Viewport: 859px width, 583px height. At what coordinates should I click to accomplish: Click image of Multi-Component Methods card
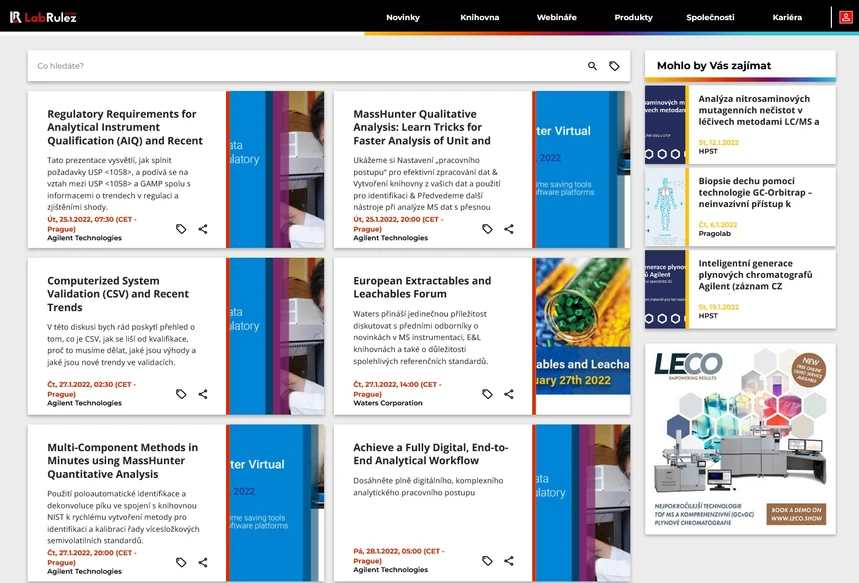275,502
